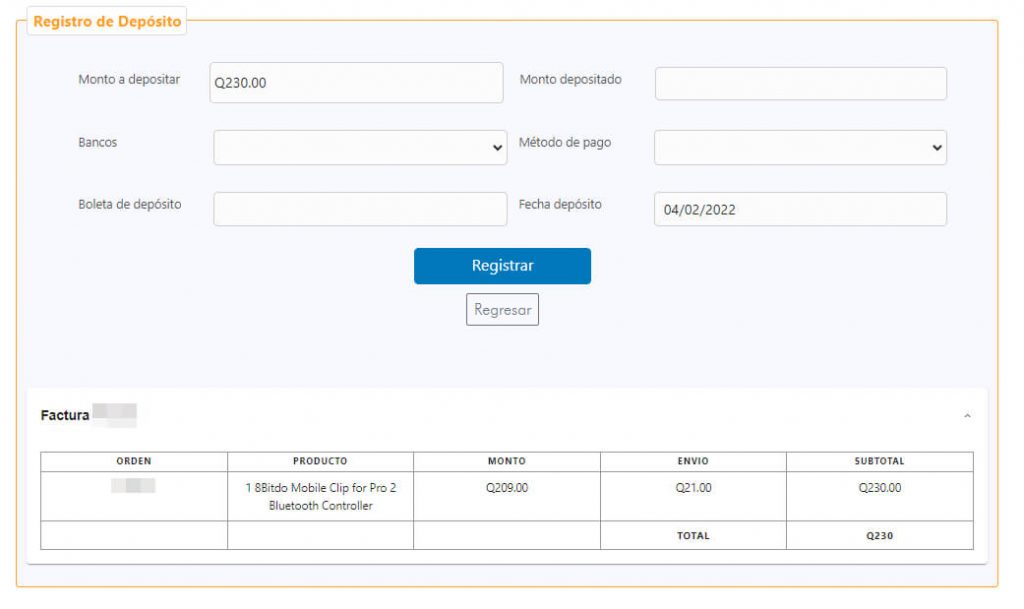The height and width of the screenshot is (609, 1024).
Task: Collapse the Factura panel using the chevron
Action: coord(967,415)
